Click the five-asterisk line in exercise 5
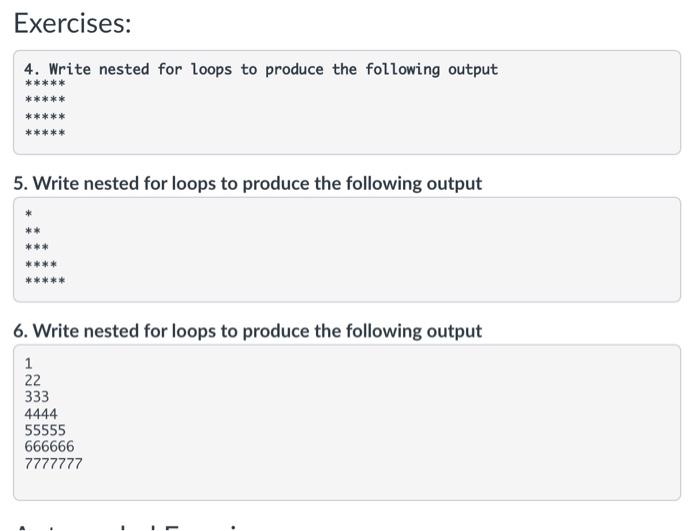The image size is (700, 531). click(x=45, y=281)
